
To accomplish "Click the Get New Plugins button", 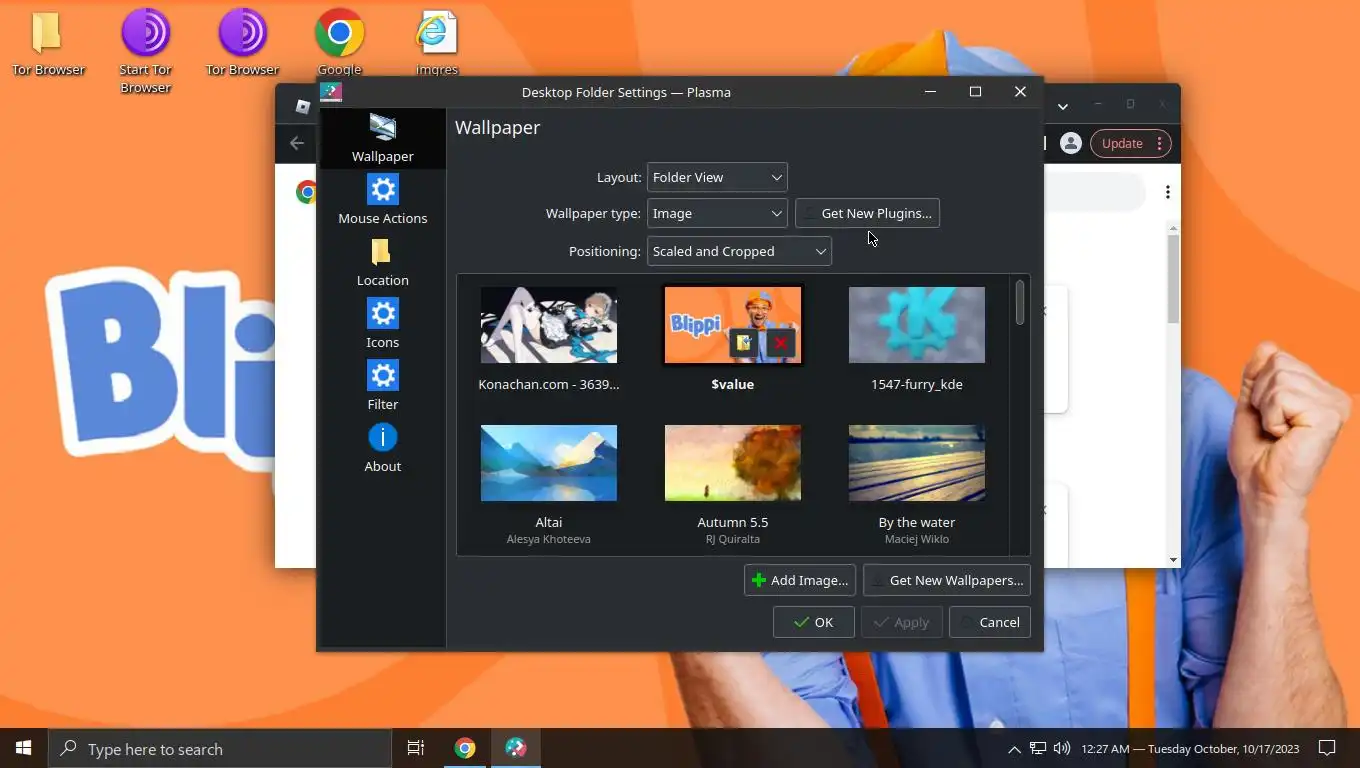I will pyautogui.click(x=867, y=213).
